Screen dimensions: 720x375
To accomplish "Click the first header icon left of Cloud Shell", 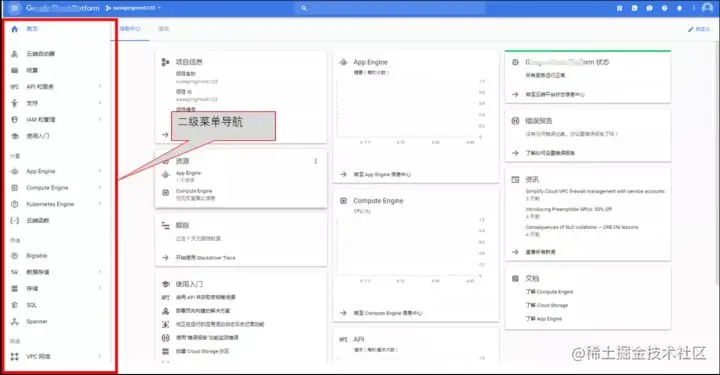I will coord(619,8).
